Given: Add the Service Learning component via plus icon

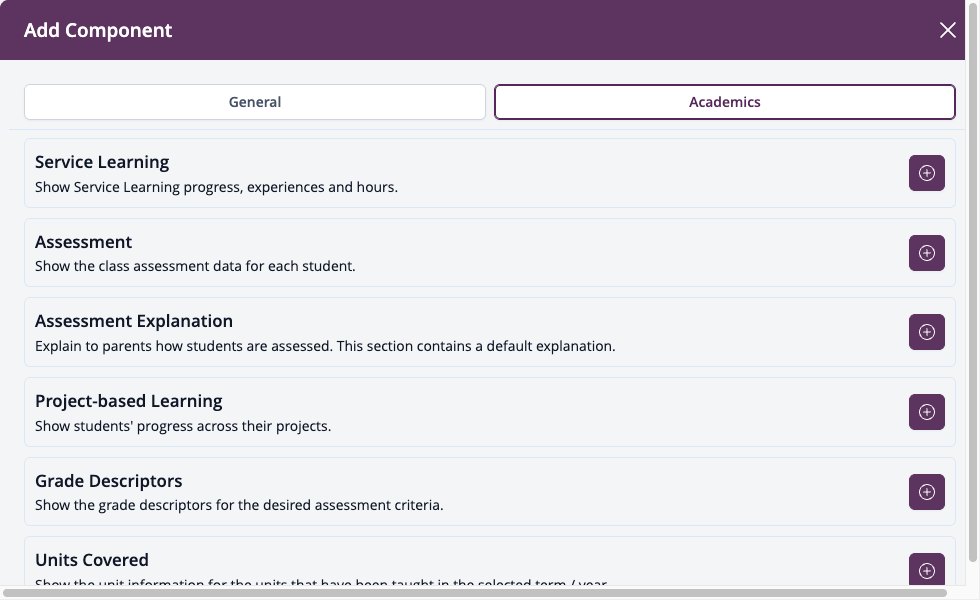Looking at the screenshot, I should pyautogui.click(x=926, y=173).
